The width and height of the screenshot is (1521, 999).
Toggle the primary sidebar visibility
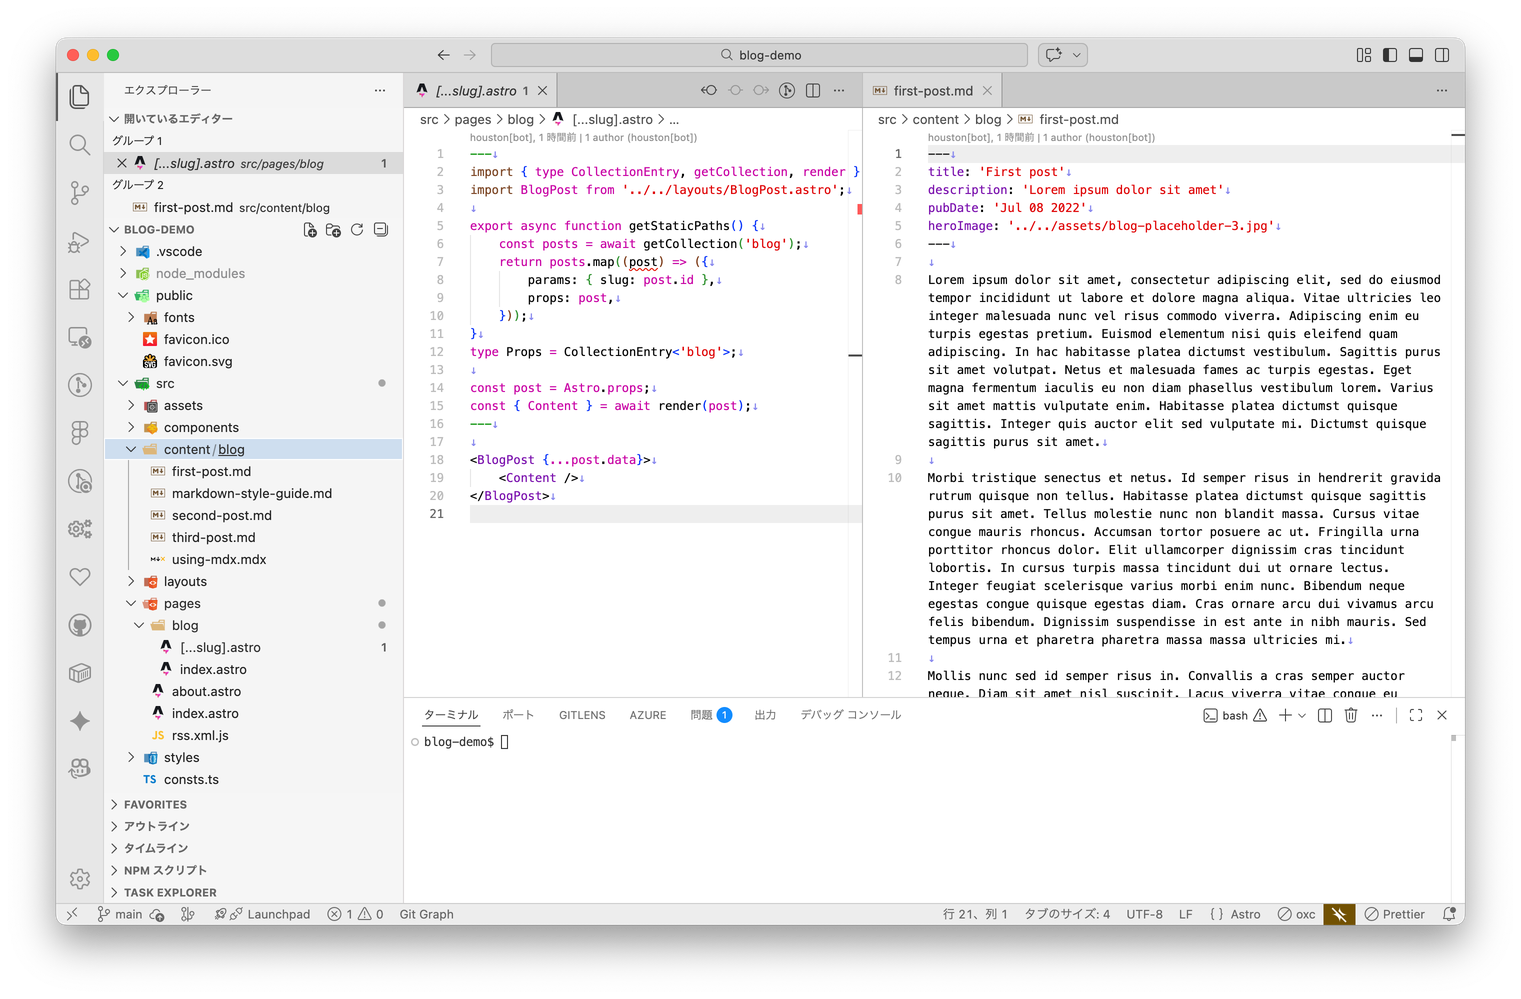pyautogui.click(x=1390, y=55)
